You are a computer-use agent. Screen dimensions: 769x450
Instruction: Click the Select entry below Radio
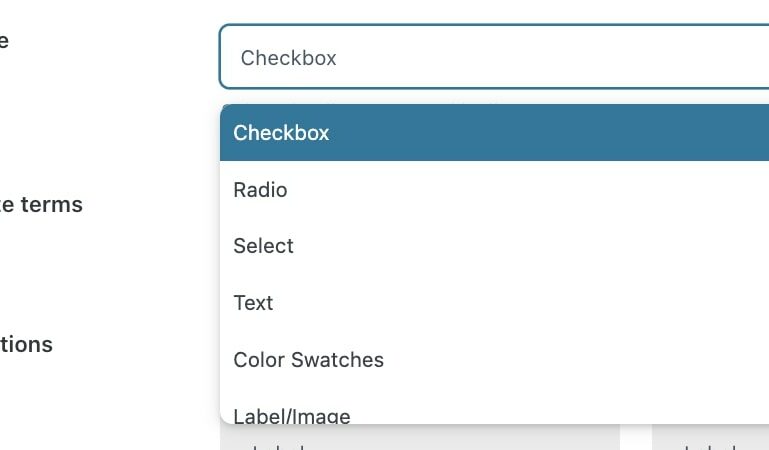coord(494,246)
